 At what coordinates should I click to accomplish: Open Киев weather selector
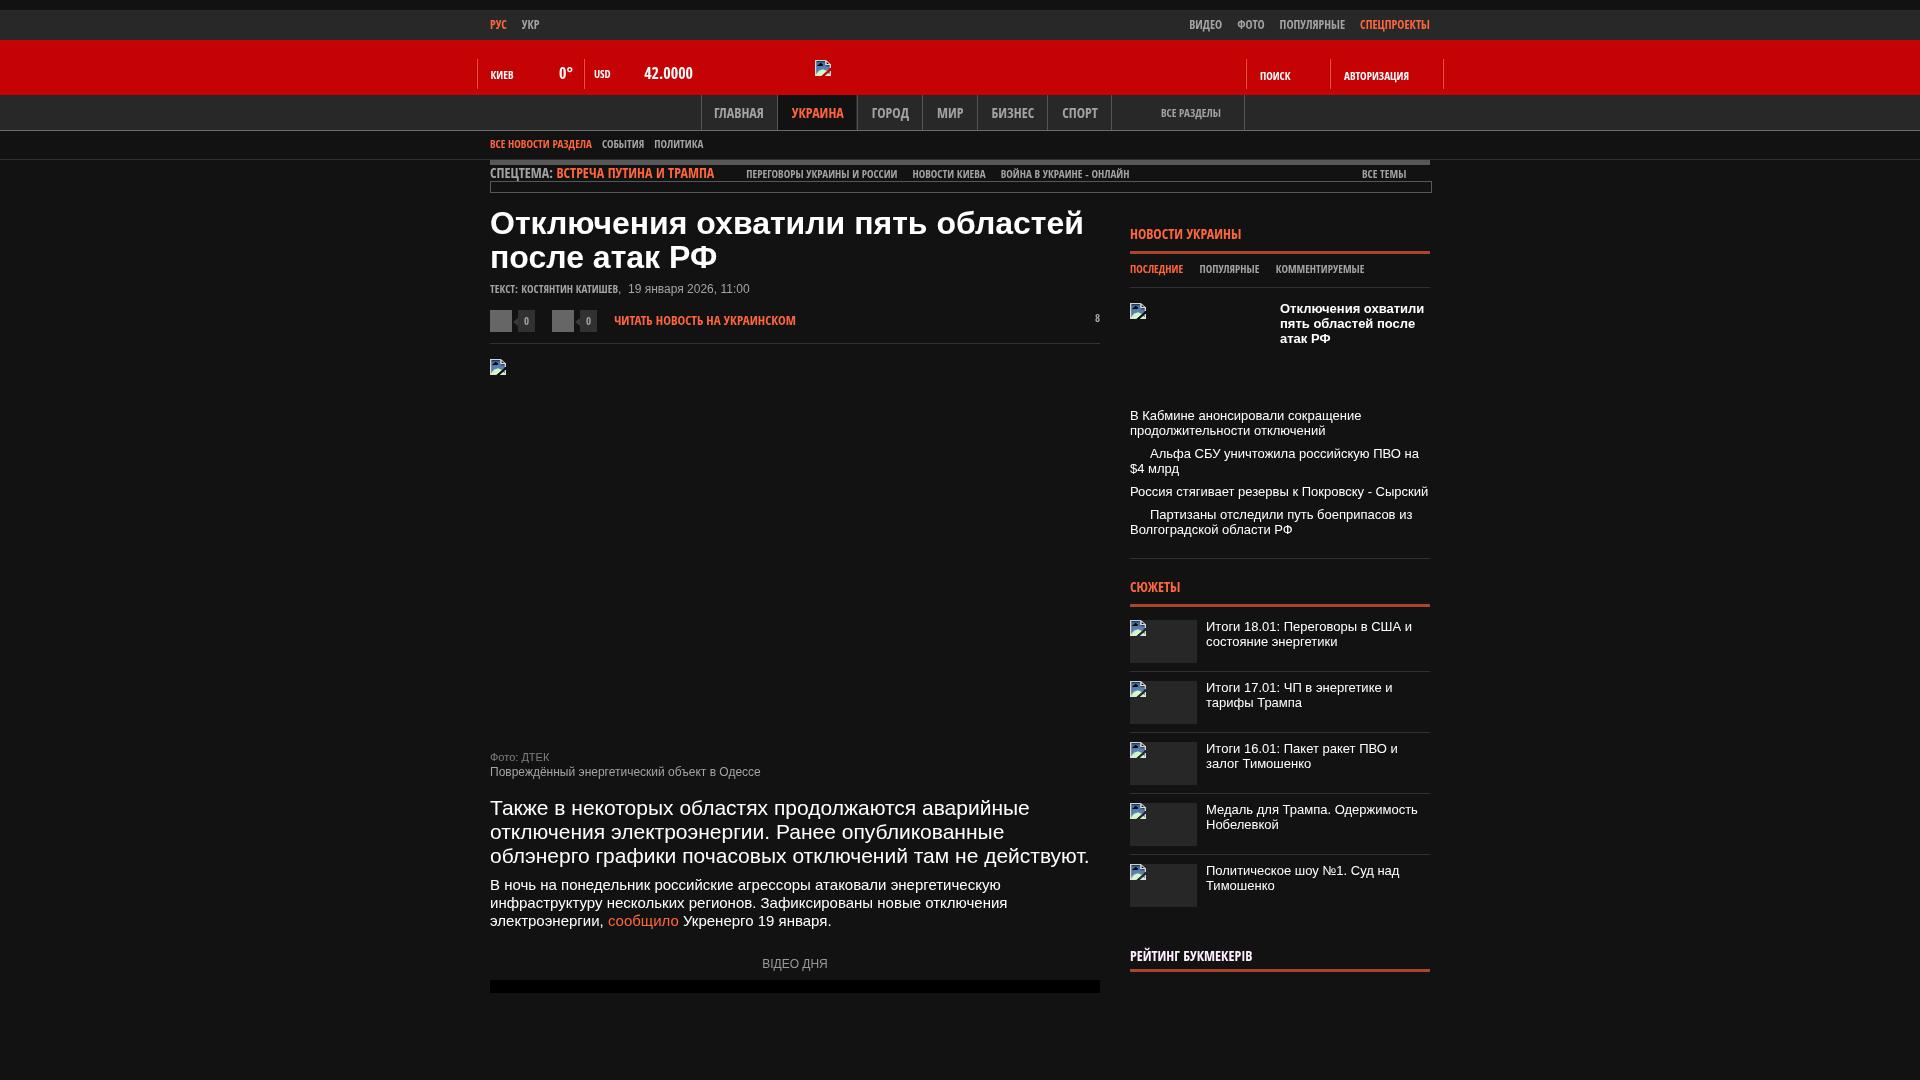pos(502,75)
